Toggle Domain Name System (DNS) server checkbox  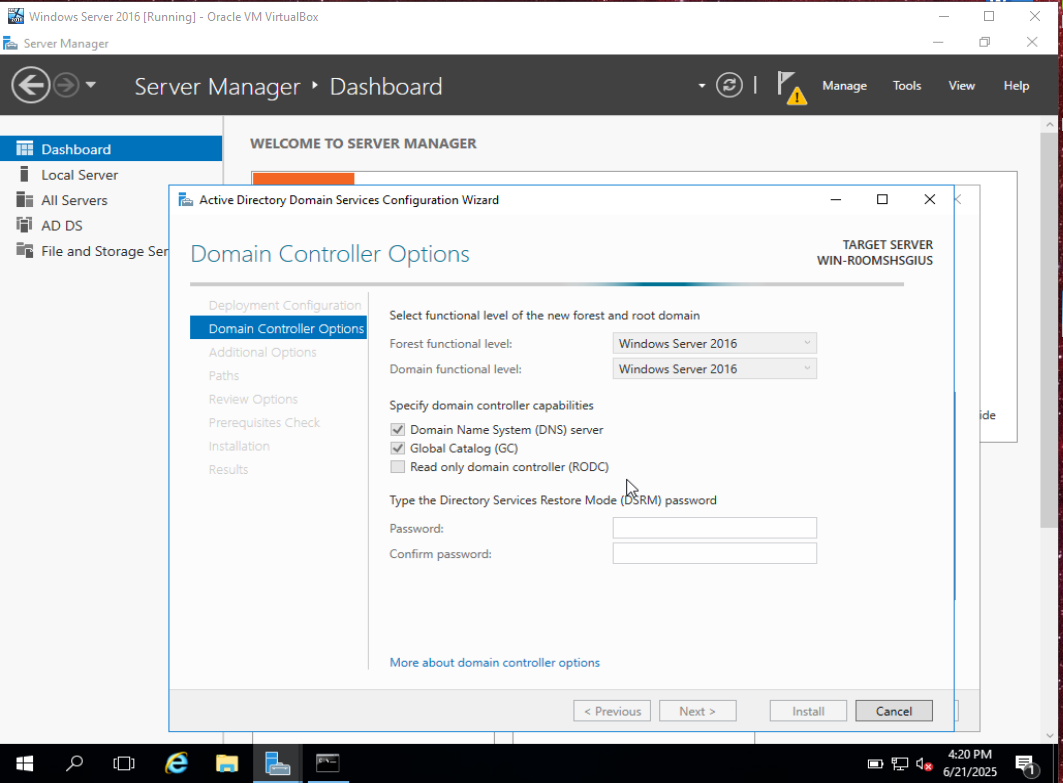397,430
